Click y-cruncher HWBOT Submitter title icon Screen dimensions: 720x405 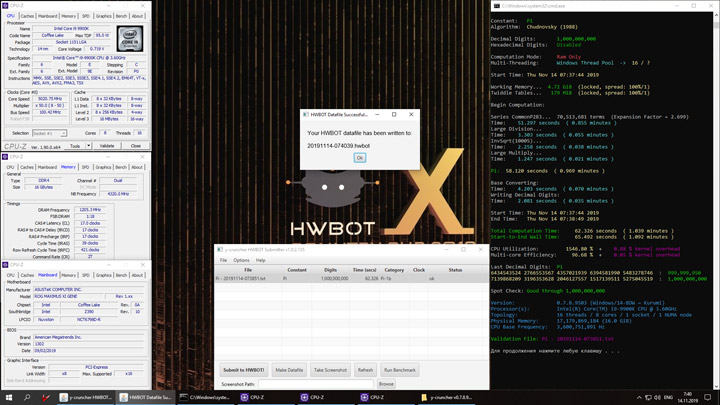(219, 250)
